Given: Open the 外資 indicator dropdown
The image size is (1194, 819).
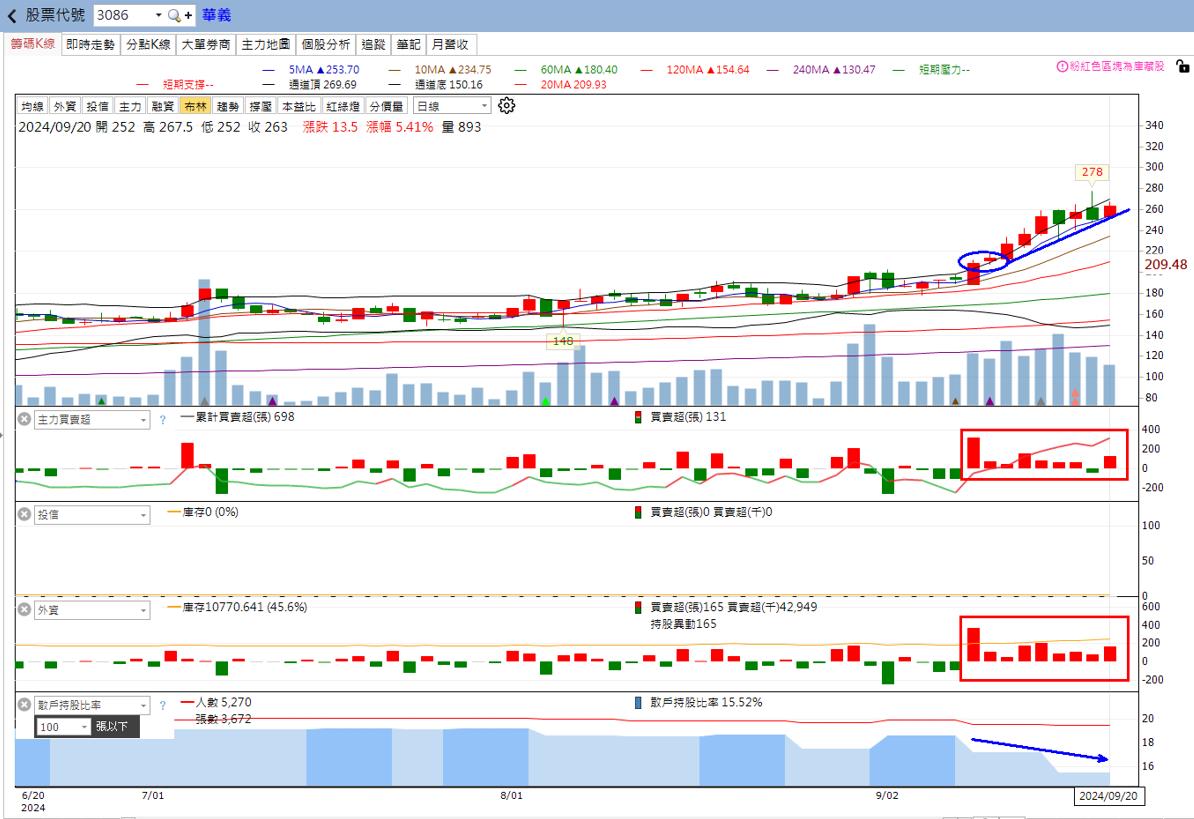Looking at the screenshot, I should point(91,610).
